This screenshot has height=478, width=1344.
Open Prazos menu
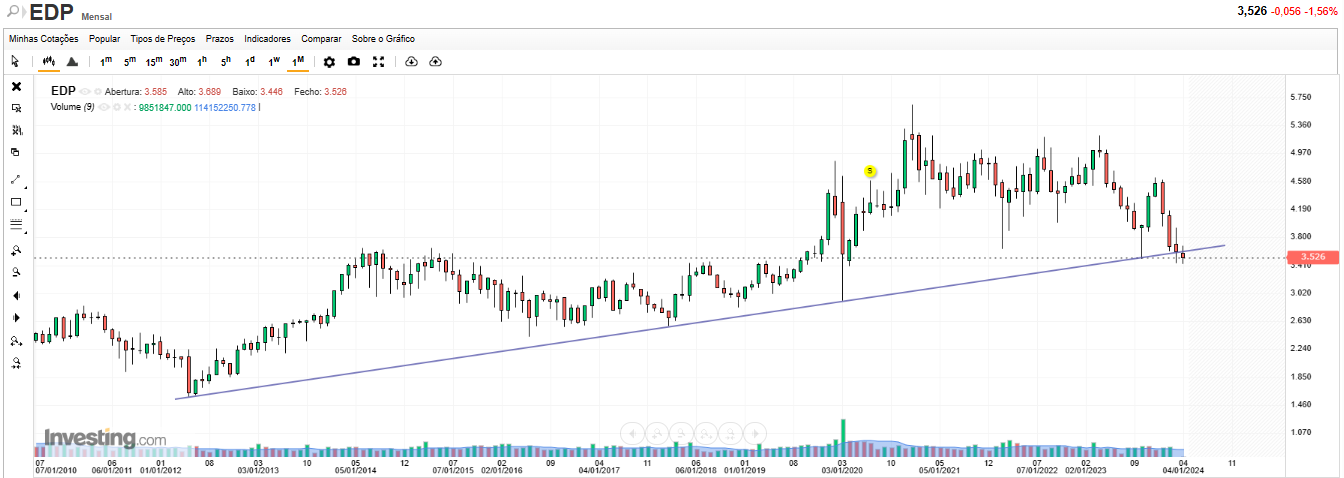(220, 39)
